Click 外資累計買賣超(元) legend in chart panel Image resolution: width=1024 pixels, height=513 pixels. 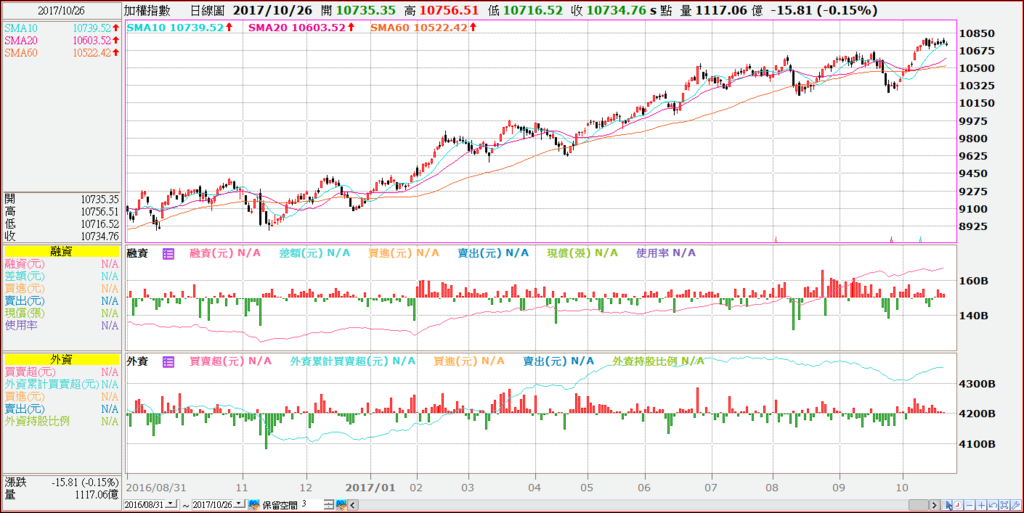click(353, 361)
